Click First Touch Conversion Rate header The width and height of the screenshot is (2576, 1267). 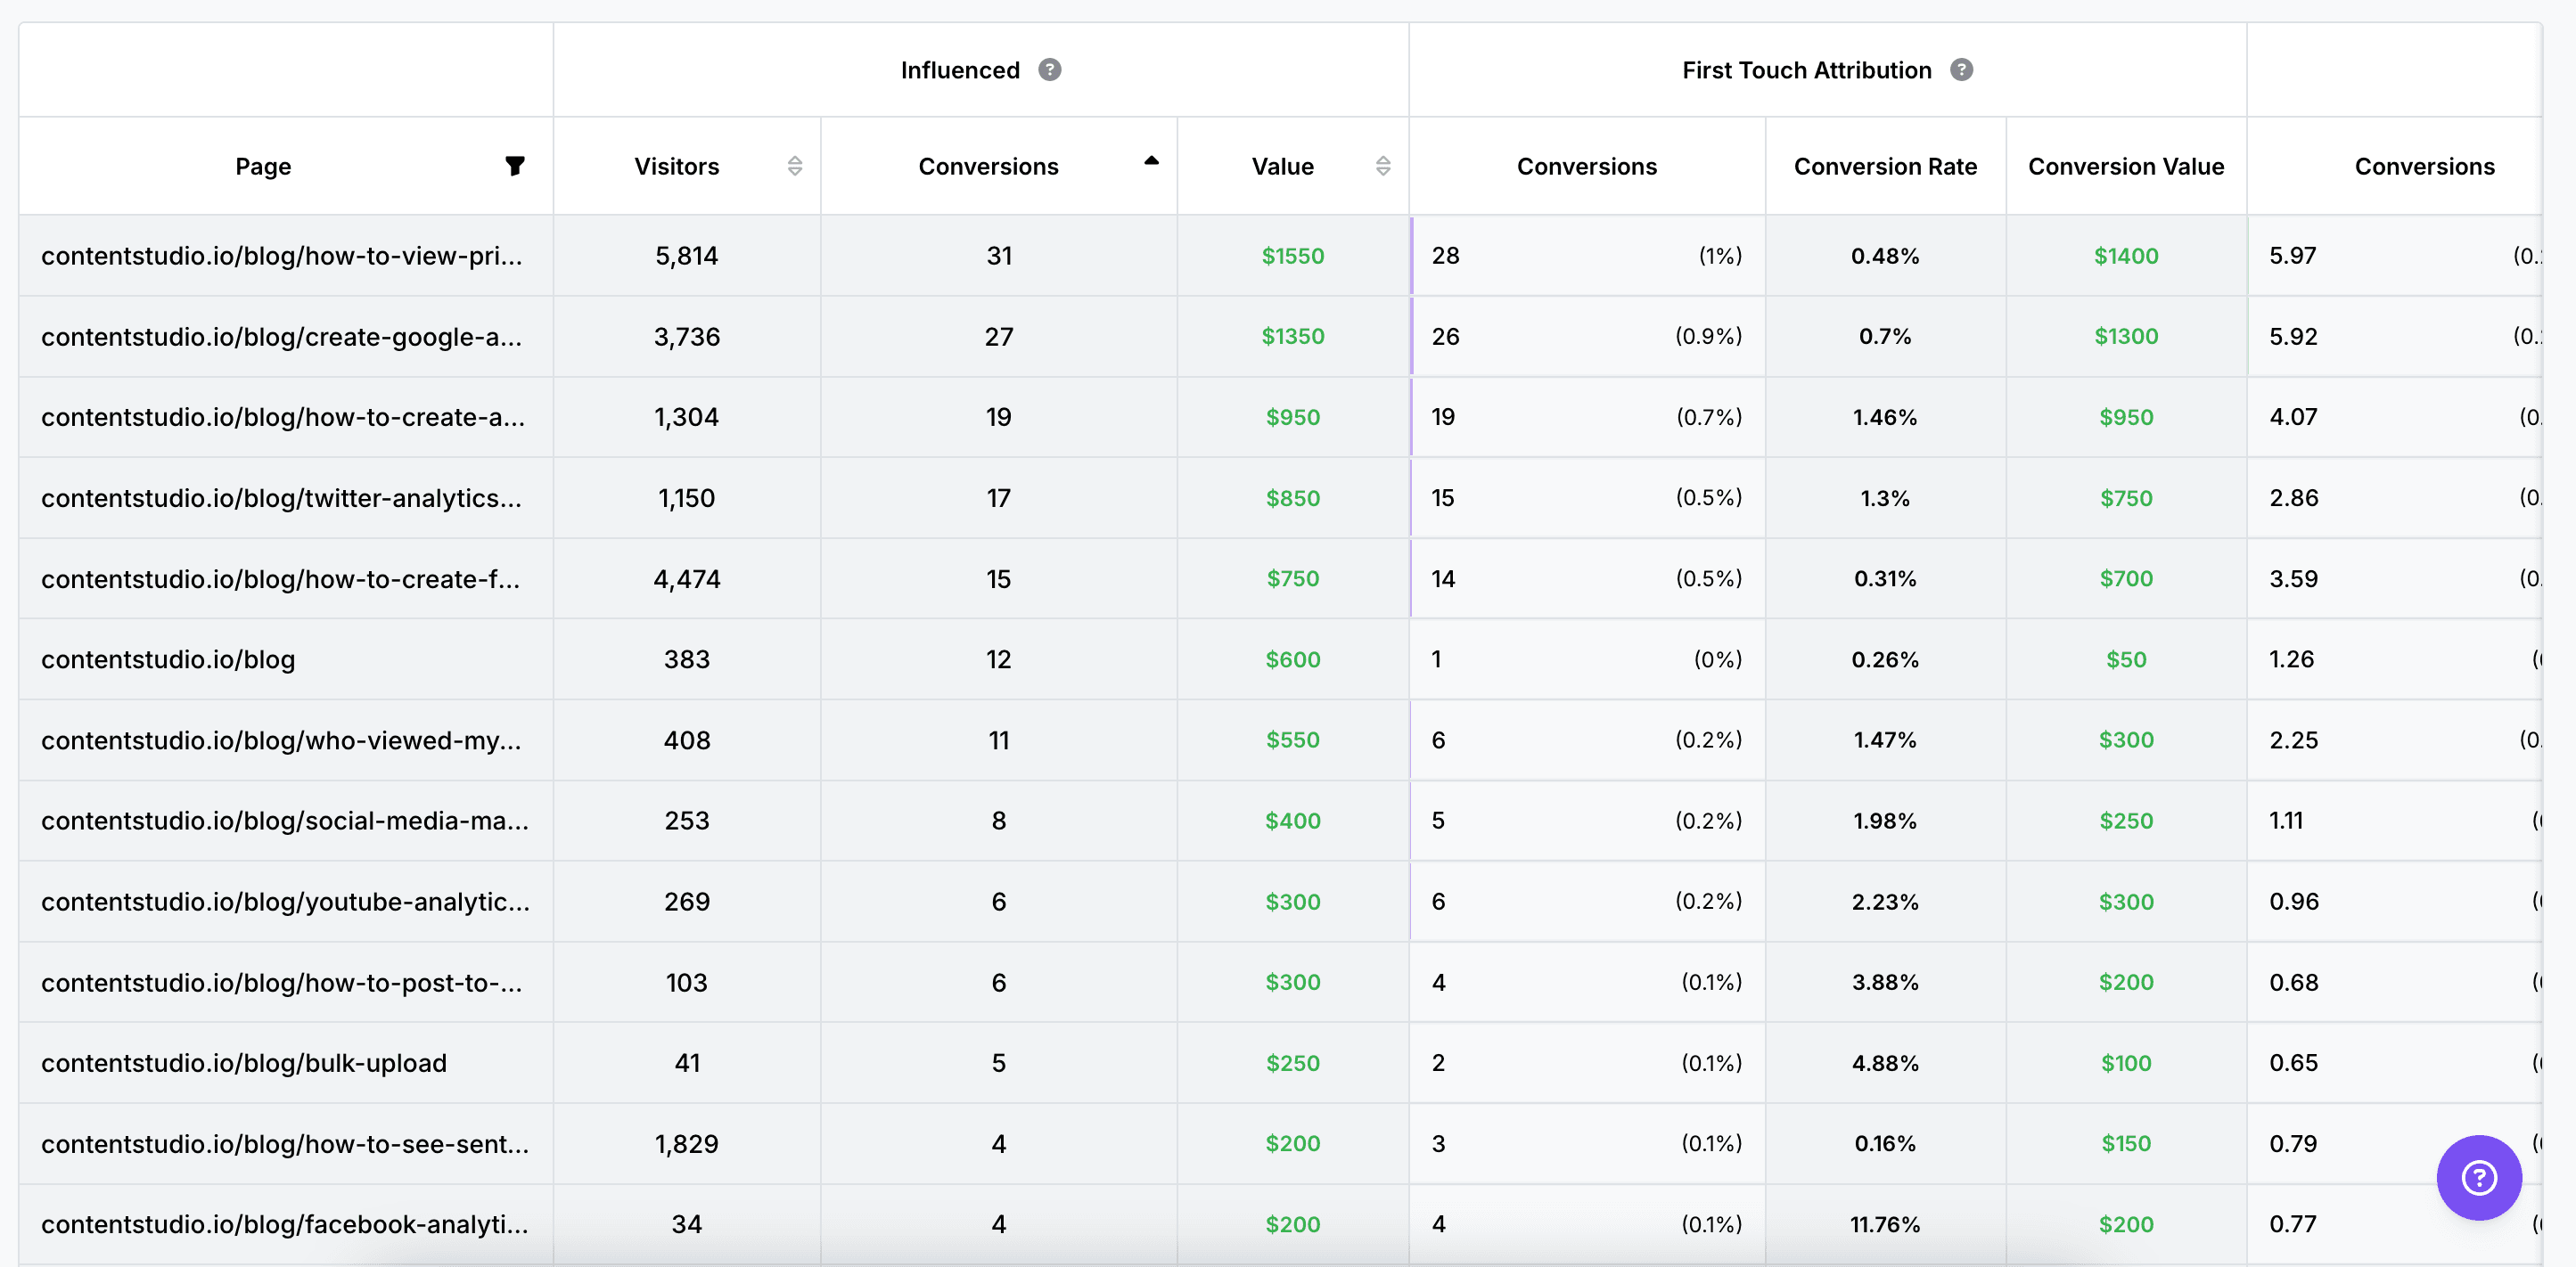pos(1884,167)
